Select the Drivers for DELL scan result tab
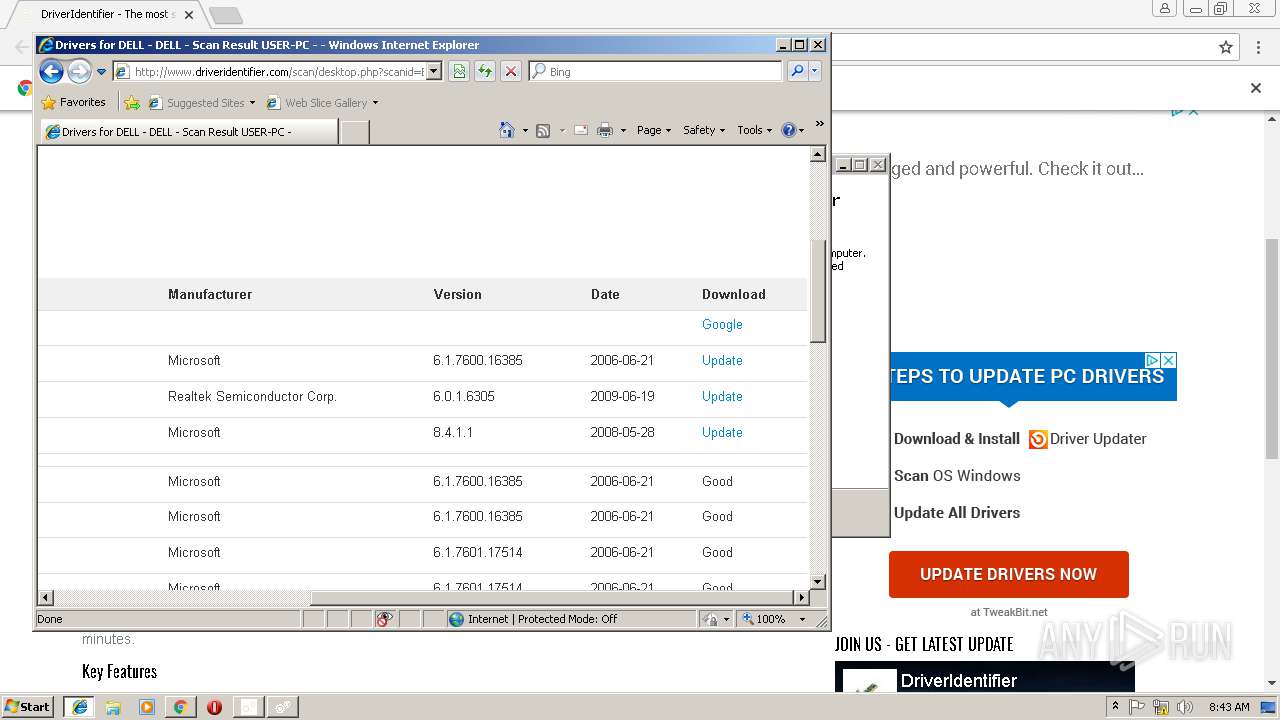 coord(189,132)
